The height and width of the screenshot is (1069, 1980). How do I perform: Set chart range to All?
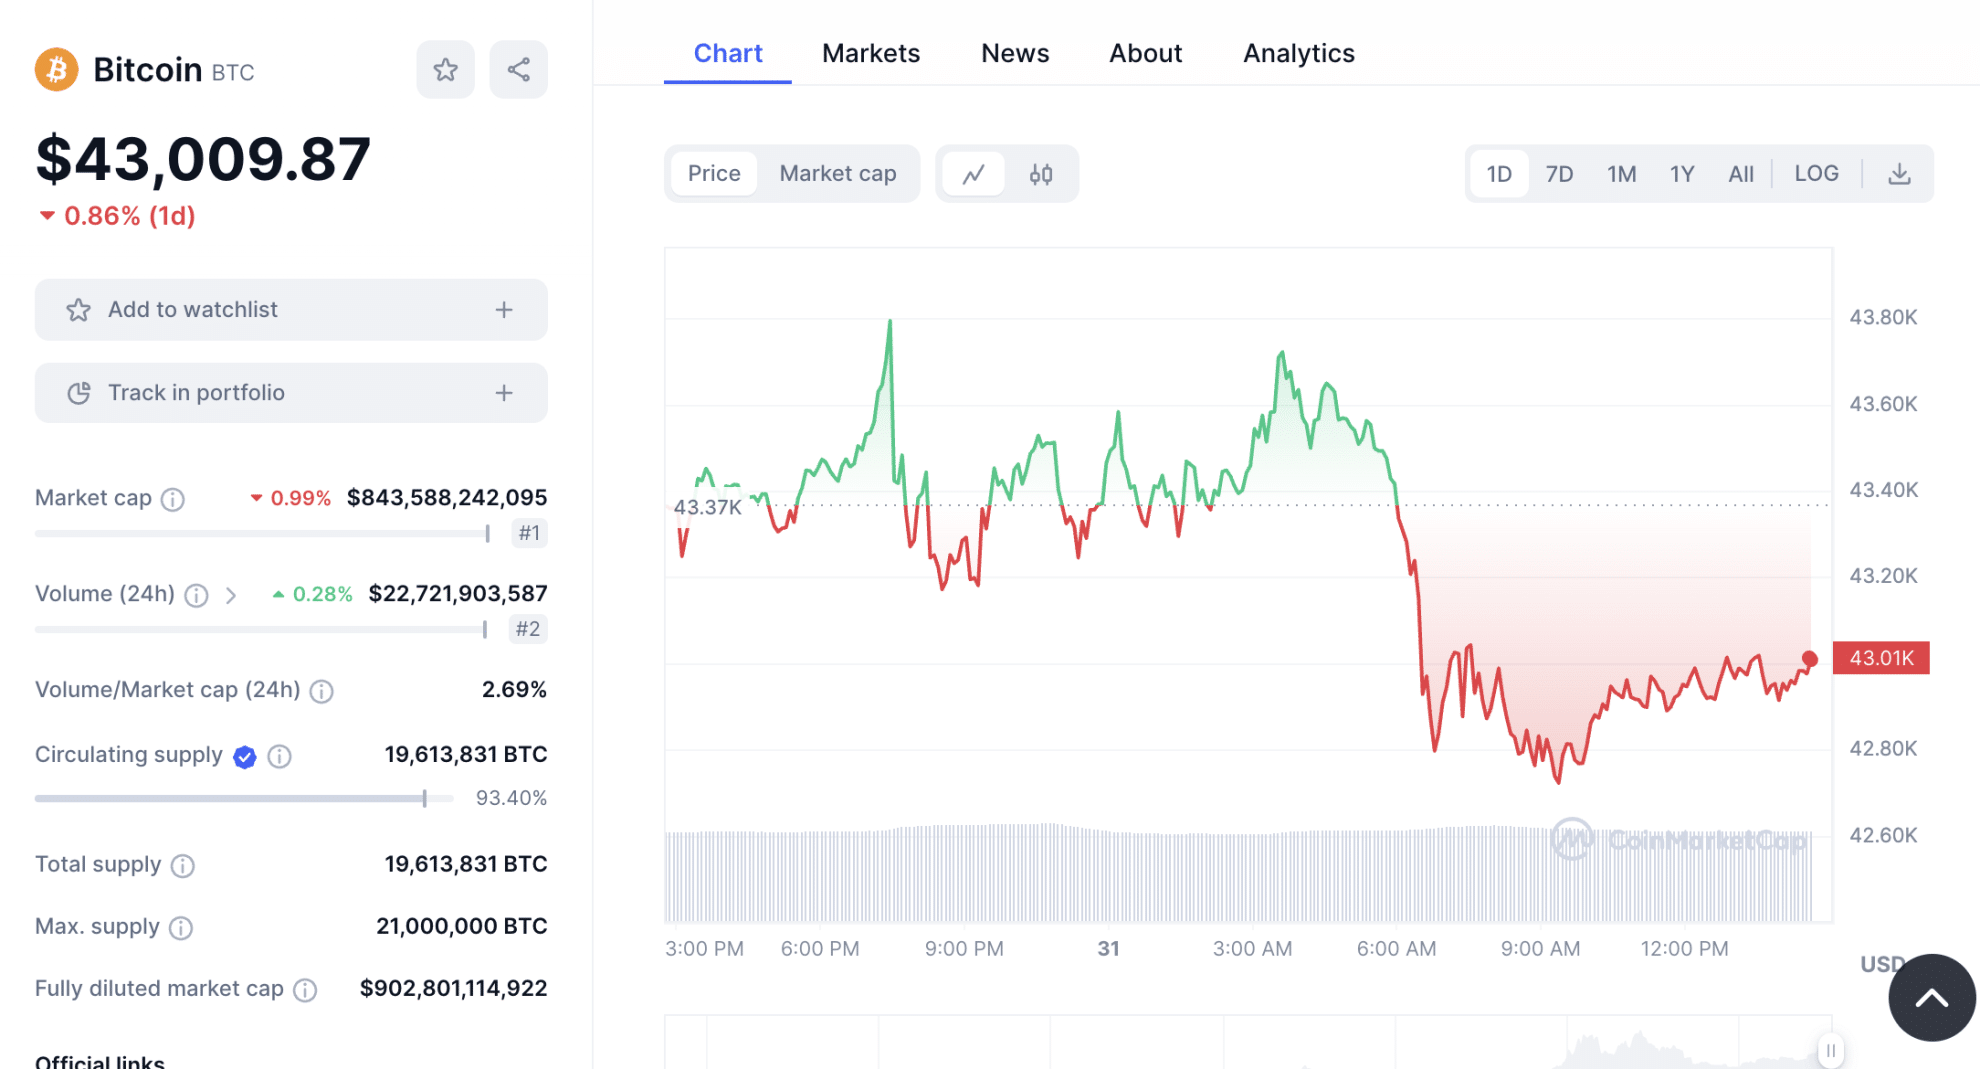[1741, 174]
